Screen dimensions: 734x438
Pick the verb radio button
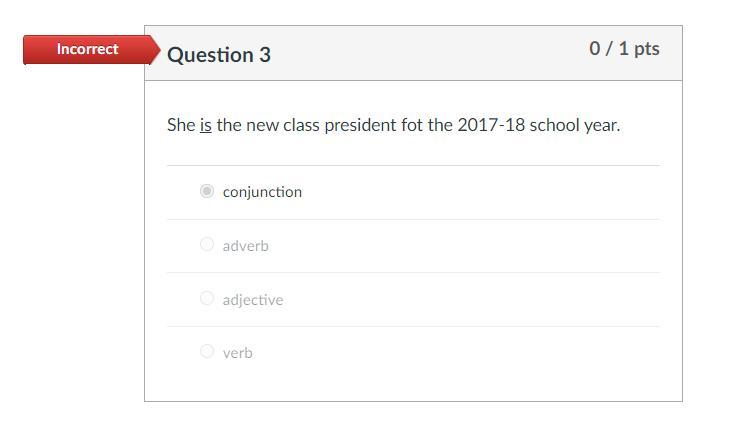click(x=207, y=351)
